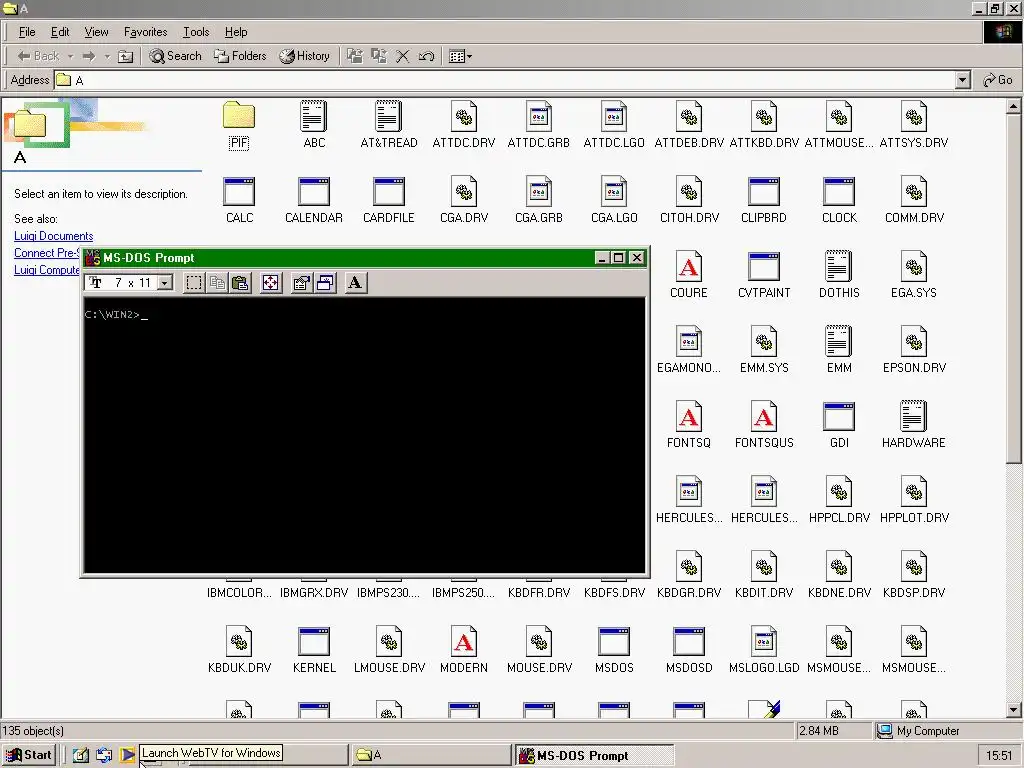The width and height of the screenshot is (1024, 768).
Task: Click the Go button
Action: coord(997,80)
